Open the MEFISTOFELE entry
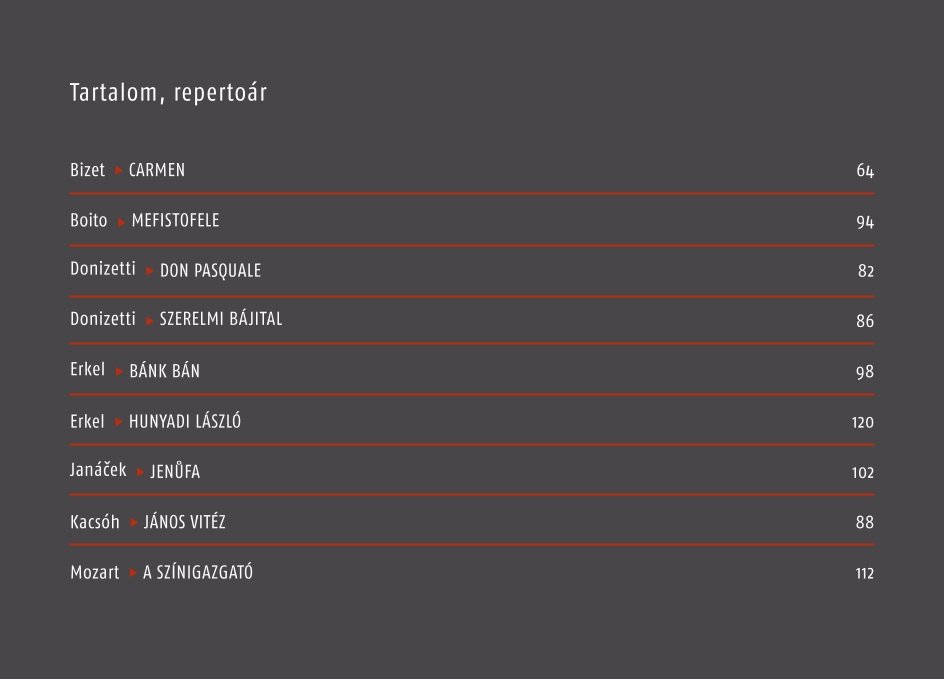 [x=175, y=220]
